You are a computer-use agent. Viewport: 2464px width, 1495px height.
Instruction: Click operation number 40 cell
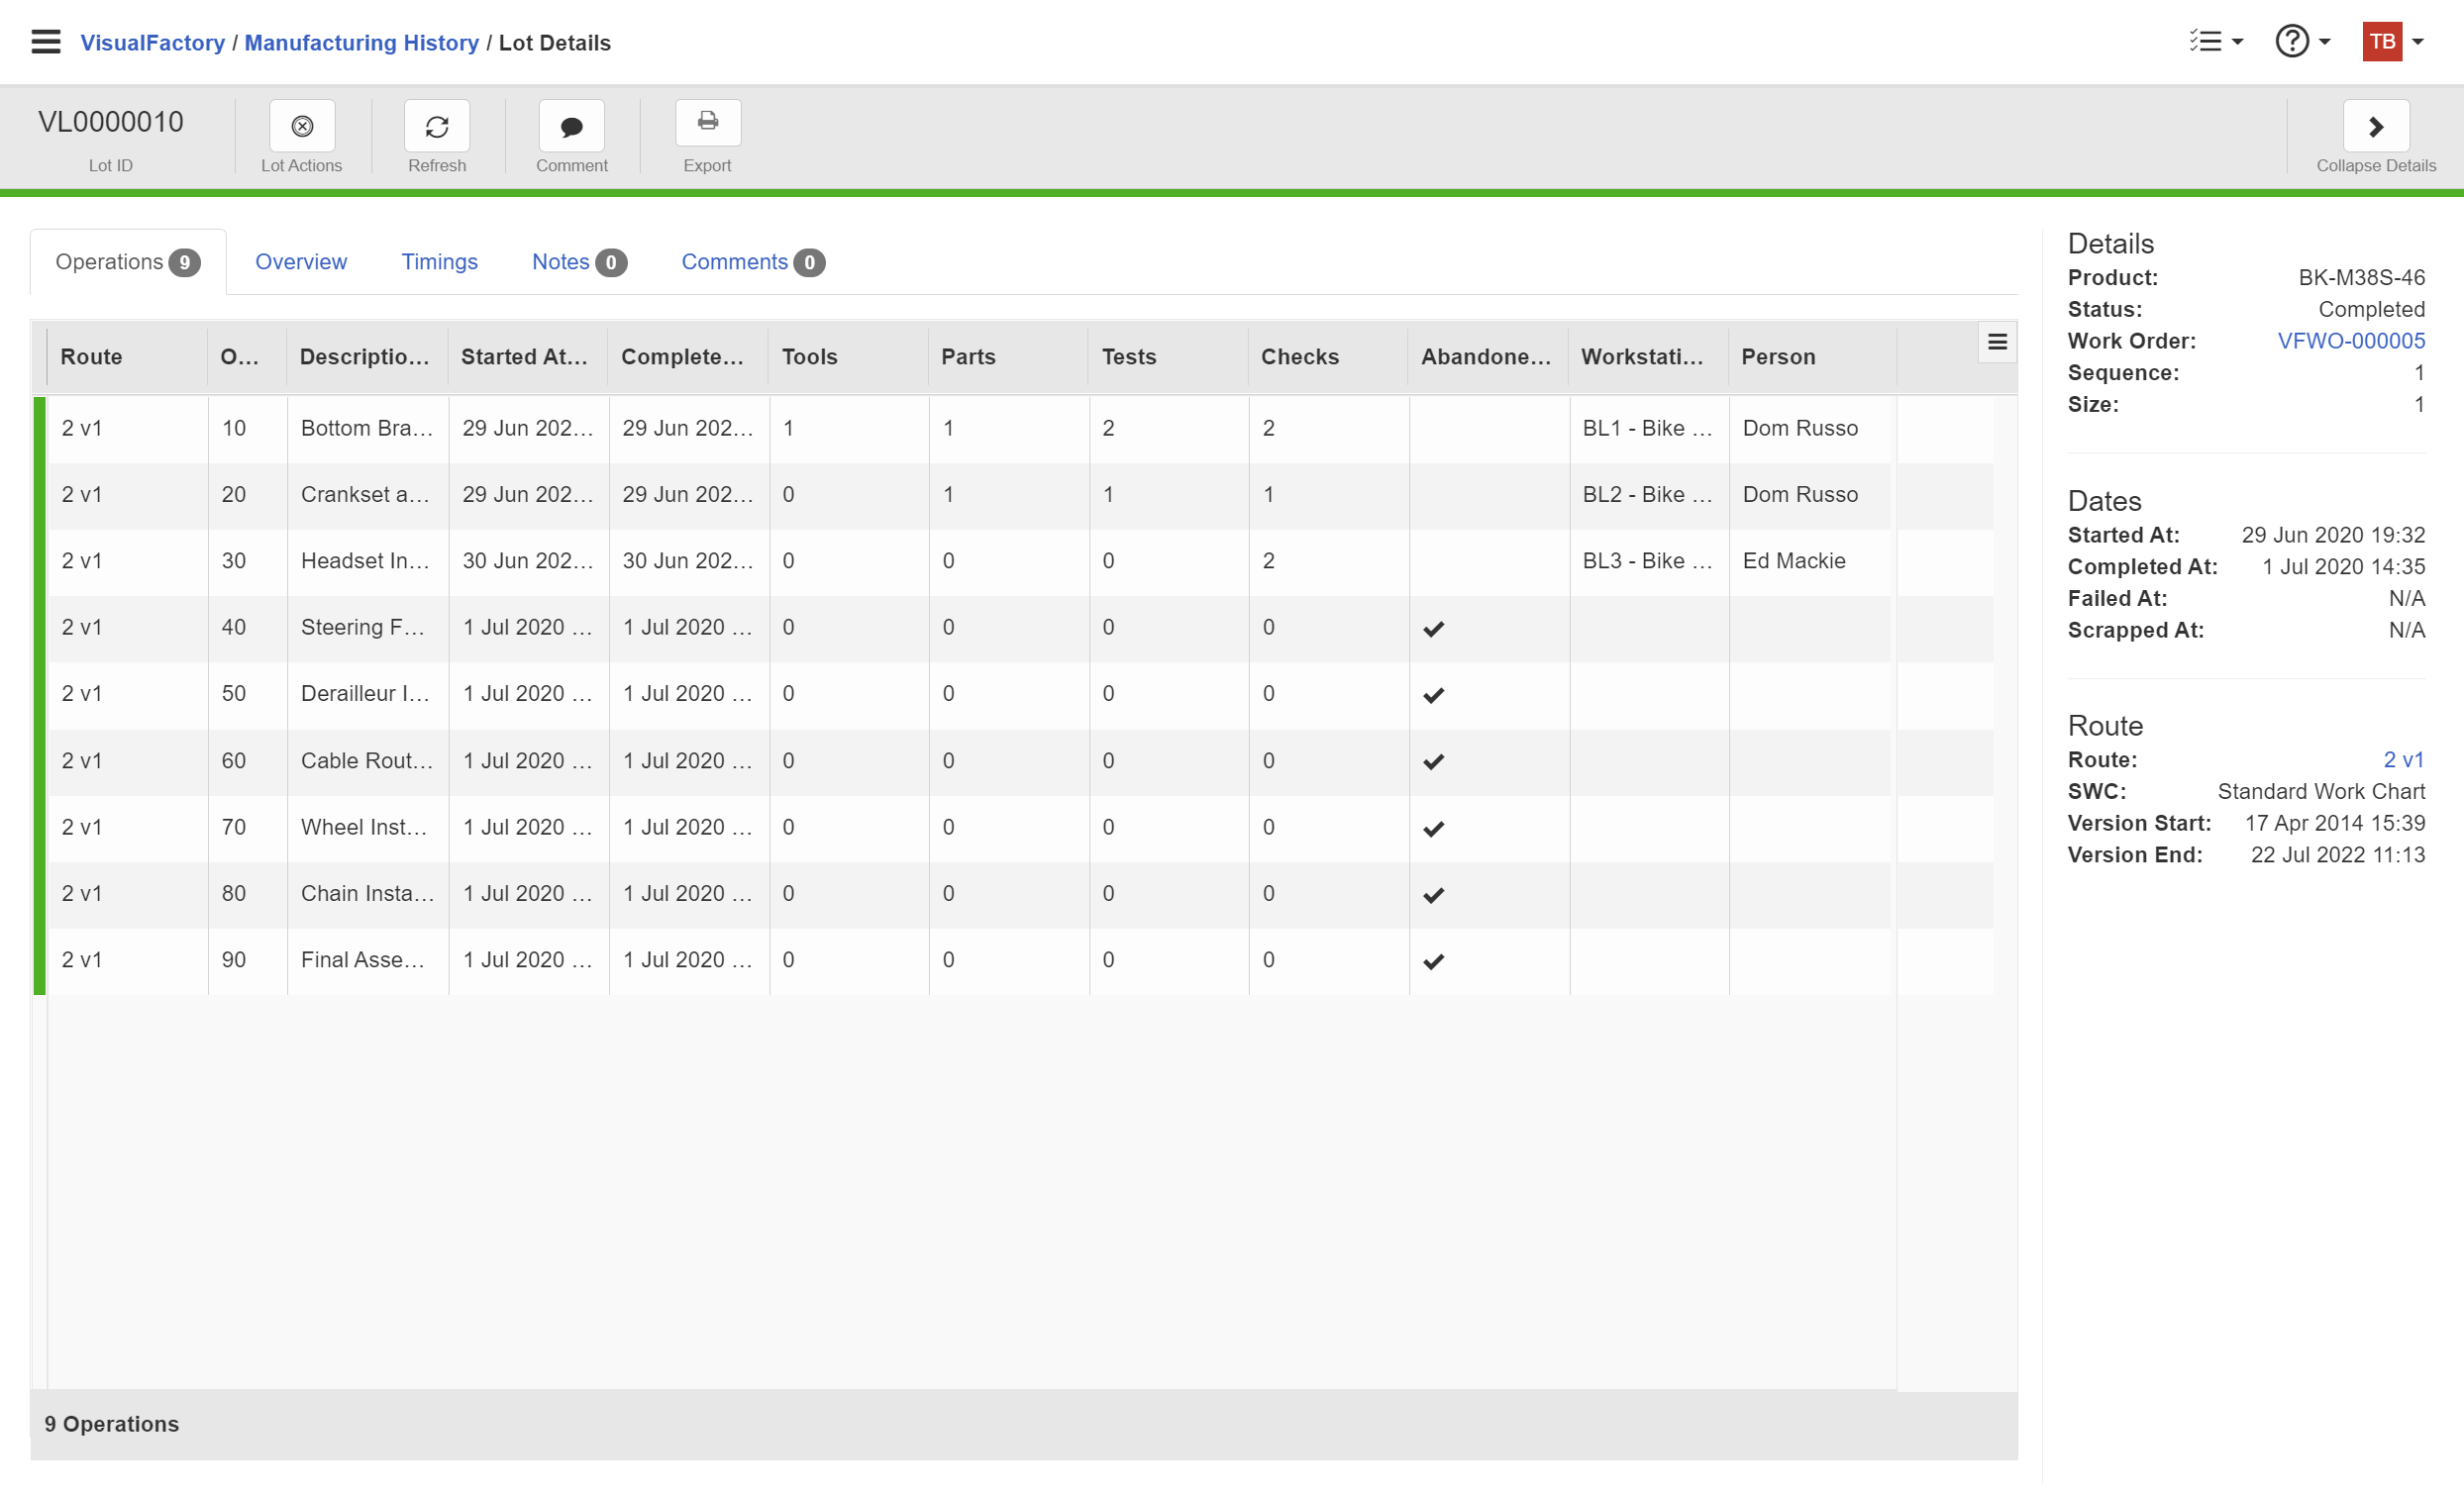tap(247, 627)
